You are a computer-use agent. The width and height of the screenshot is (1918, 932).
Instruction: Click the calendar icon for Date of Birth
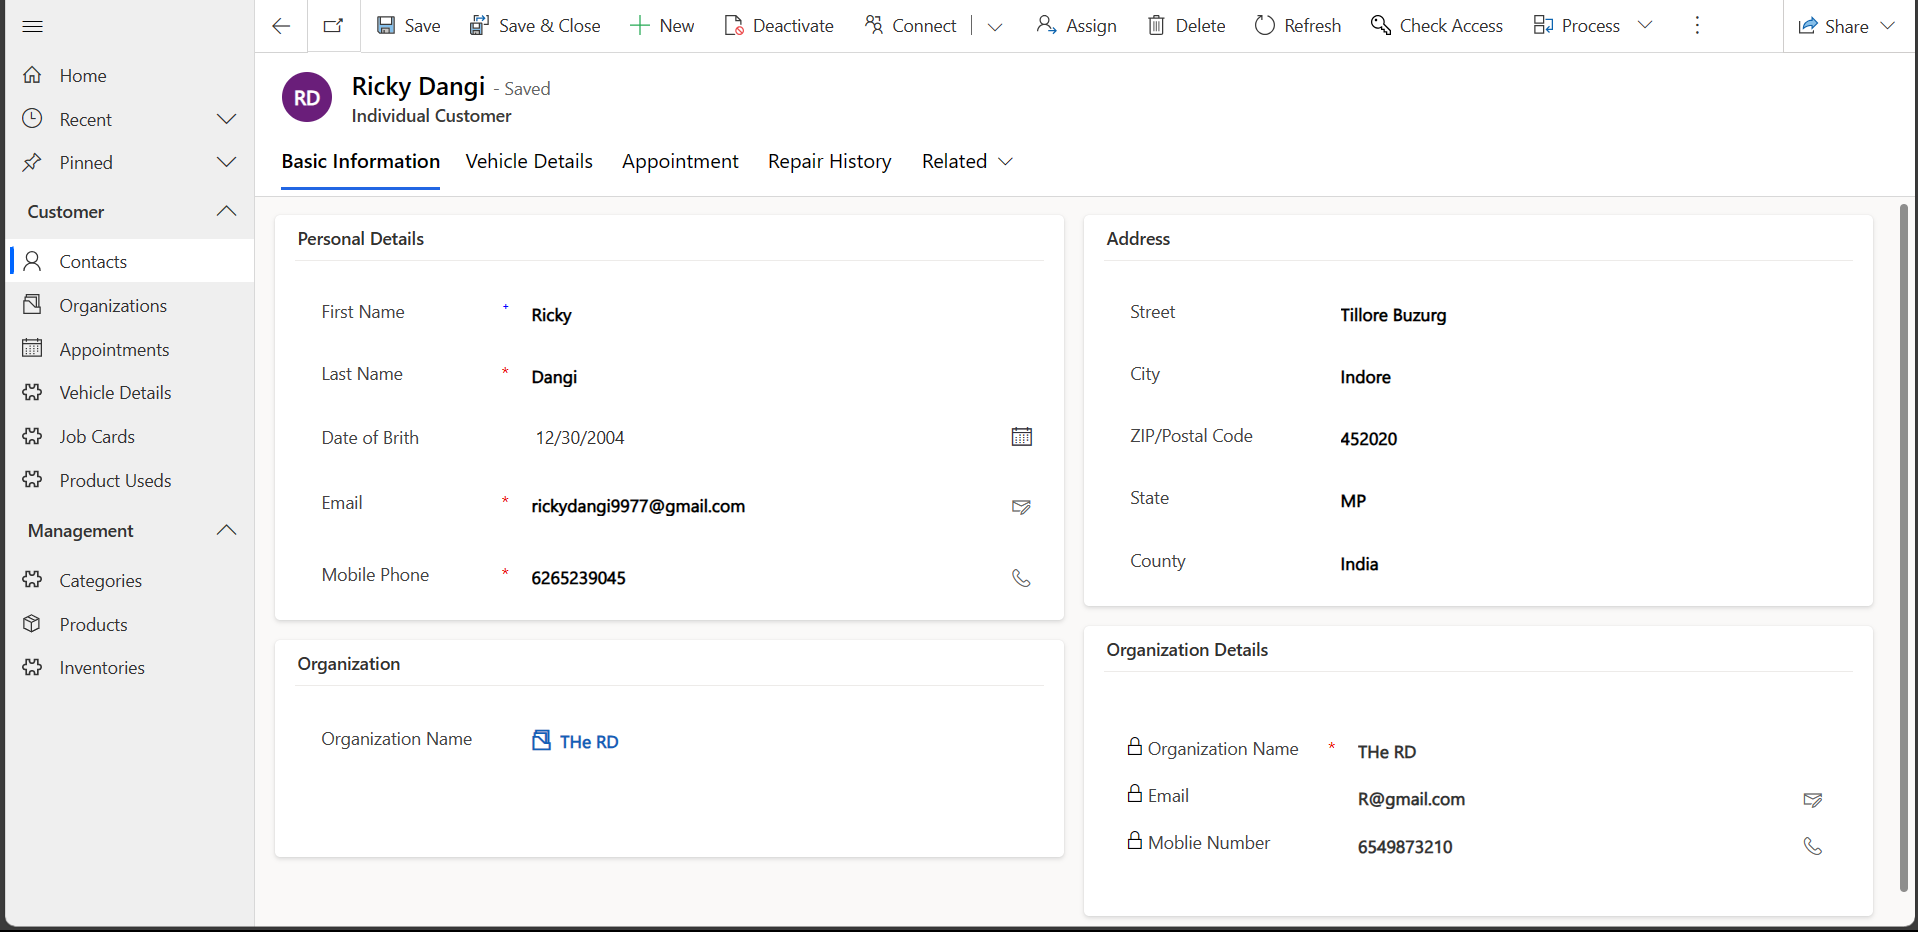point(1021,437)
